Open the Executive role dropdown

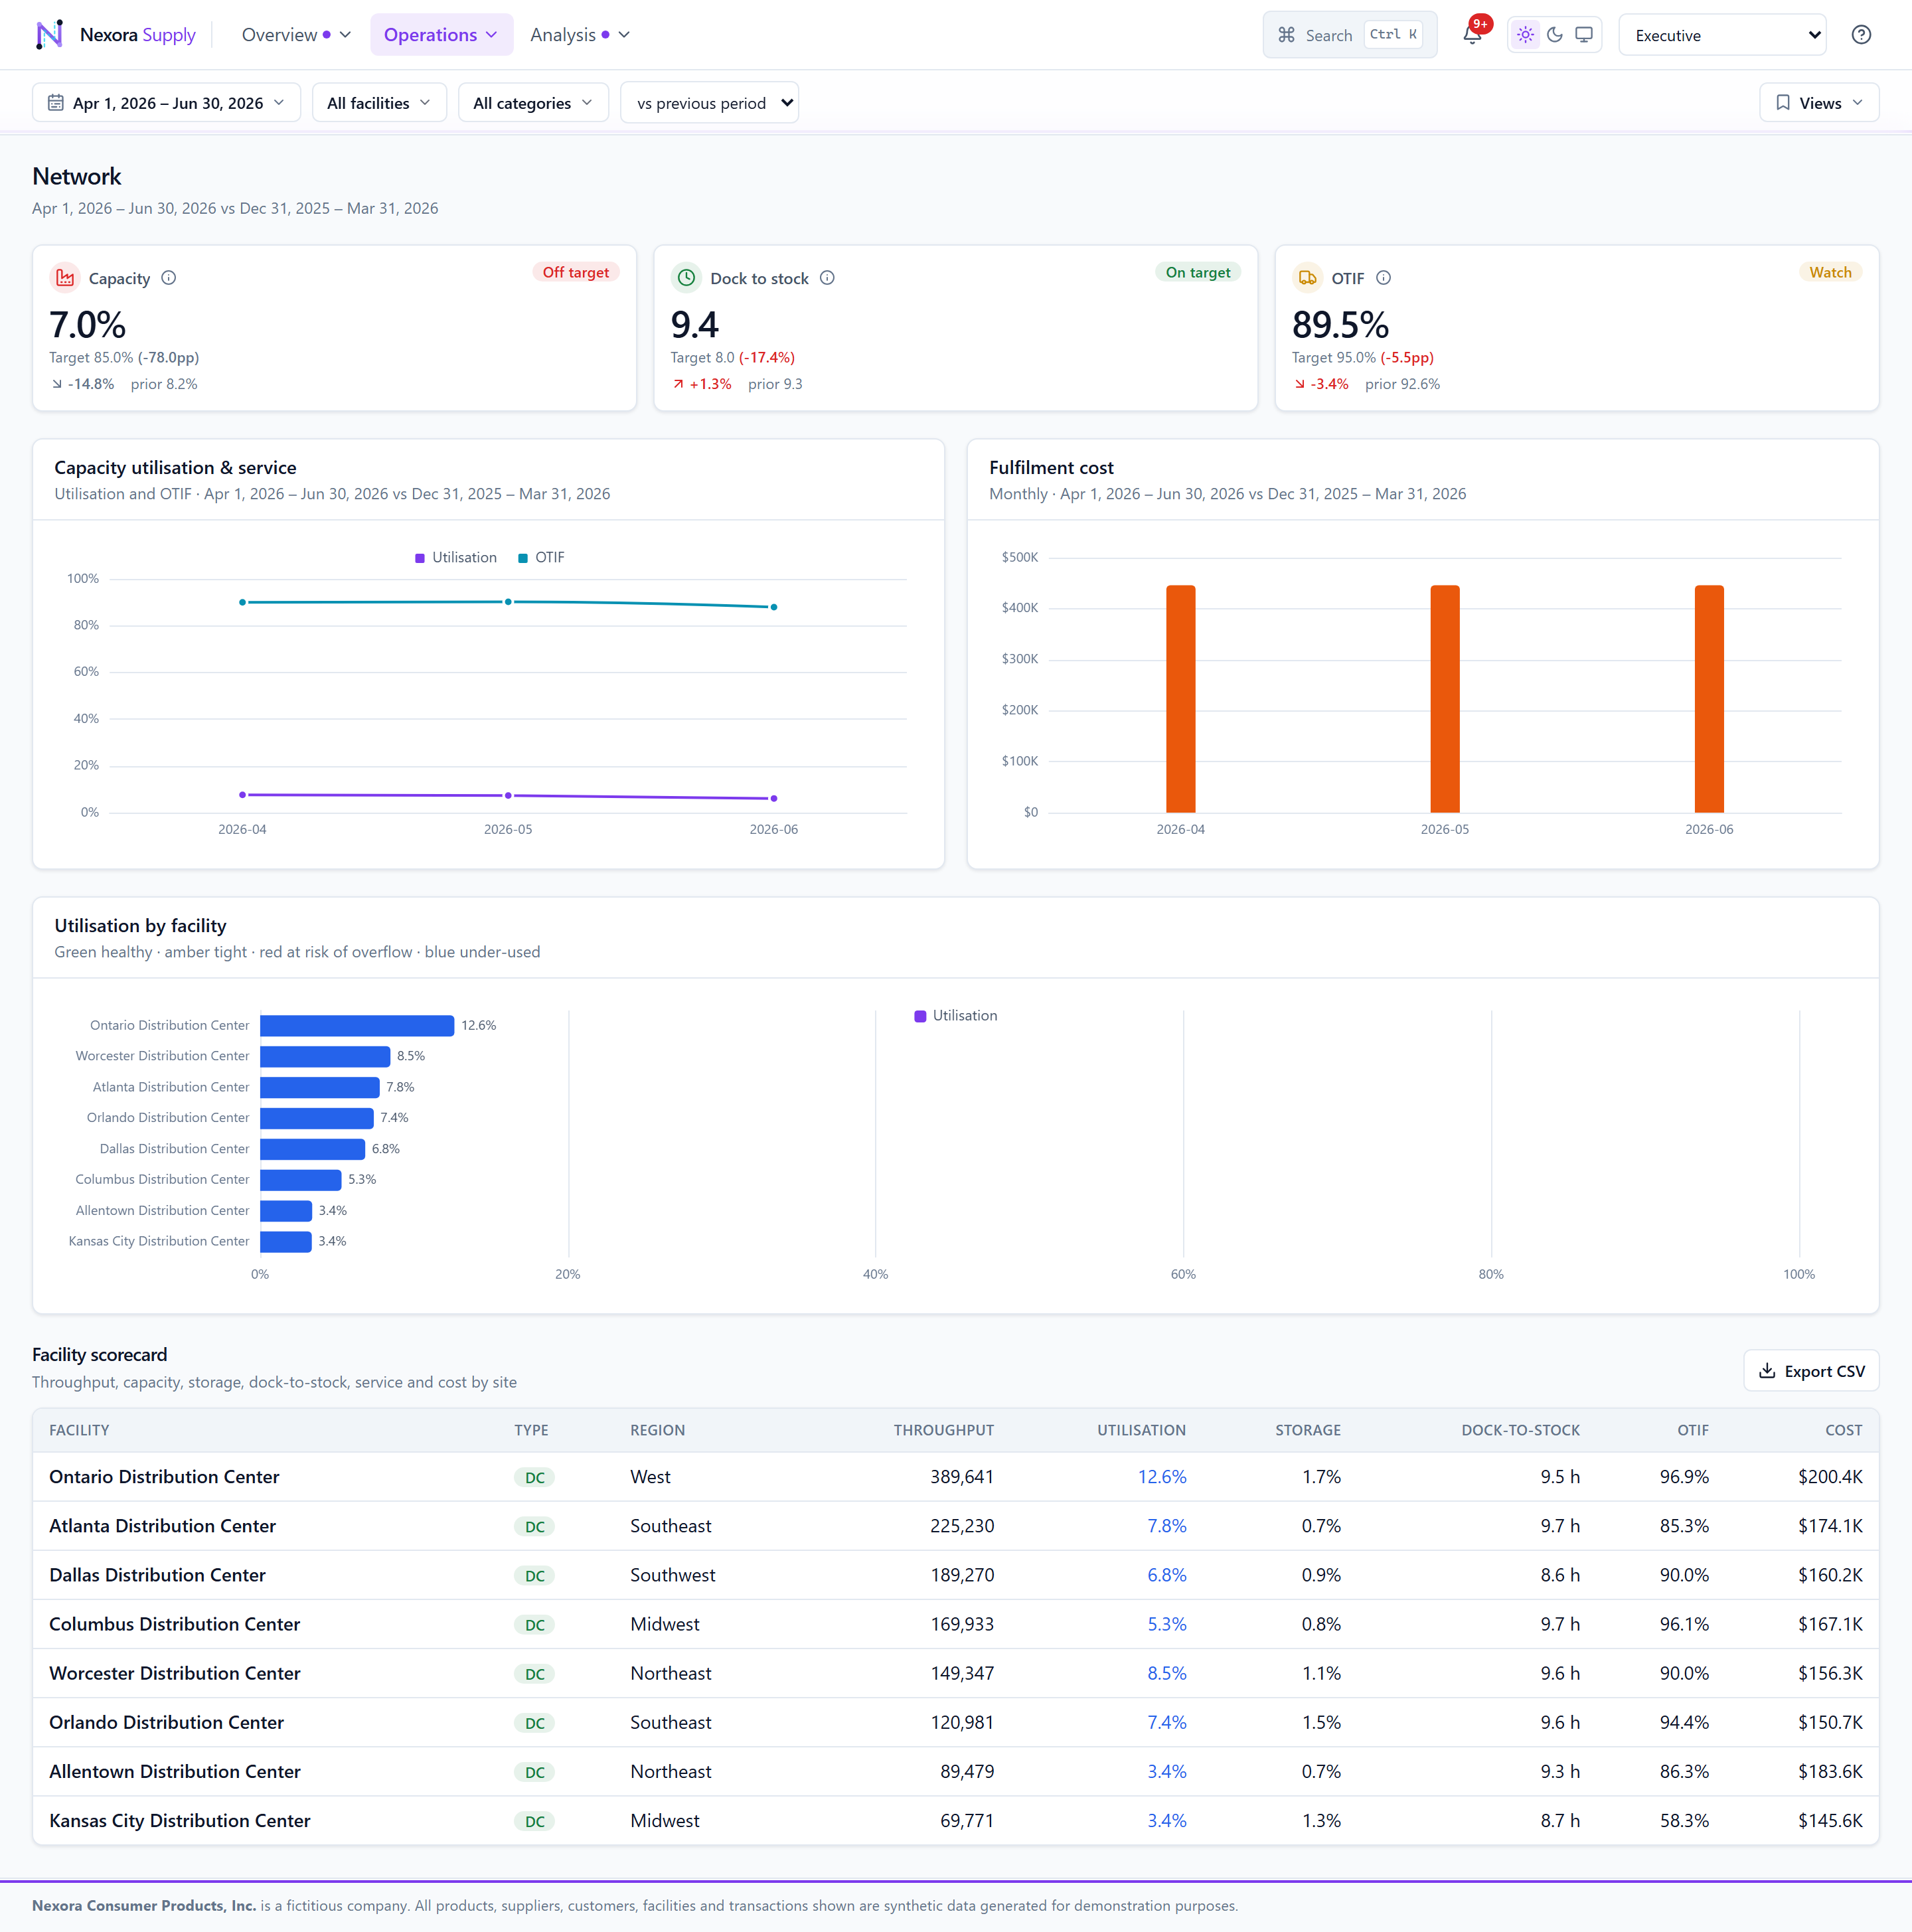pos(1723,35)
